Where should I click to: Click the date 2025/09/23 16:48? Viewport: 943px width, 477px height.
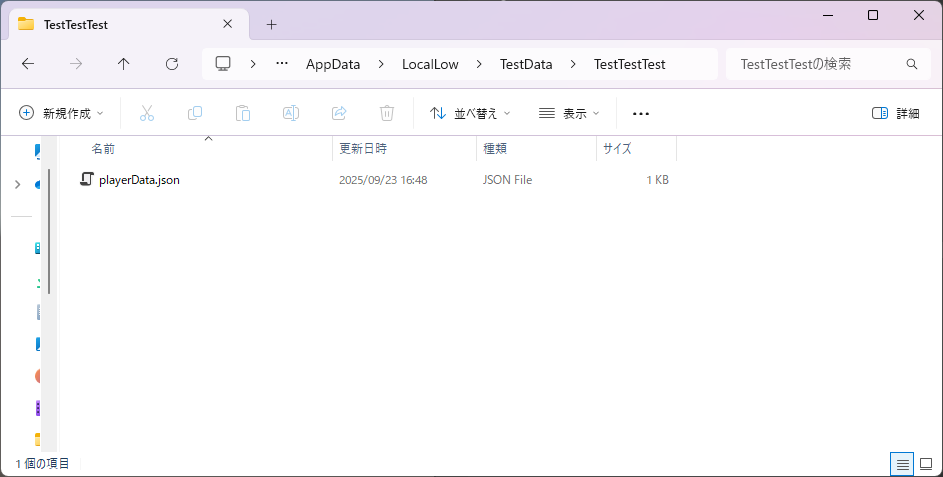[383, 180]
